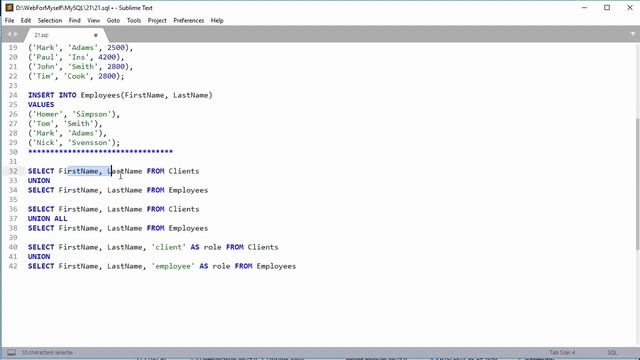Open the Tools menu
Image resolution: width=640 pixels, height=360 pixels.
click(133, 20)
